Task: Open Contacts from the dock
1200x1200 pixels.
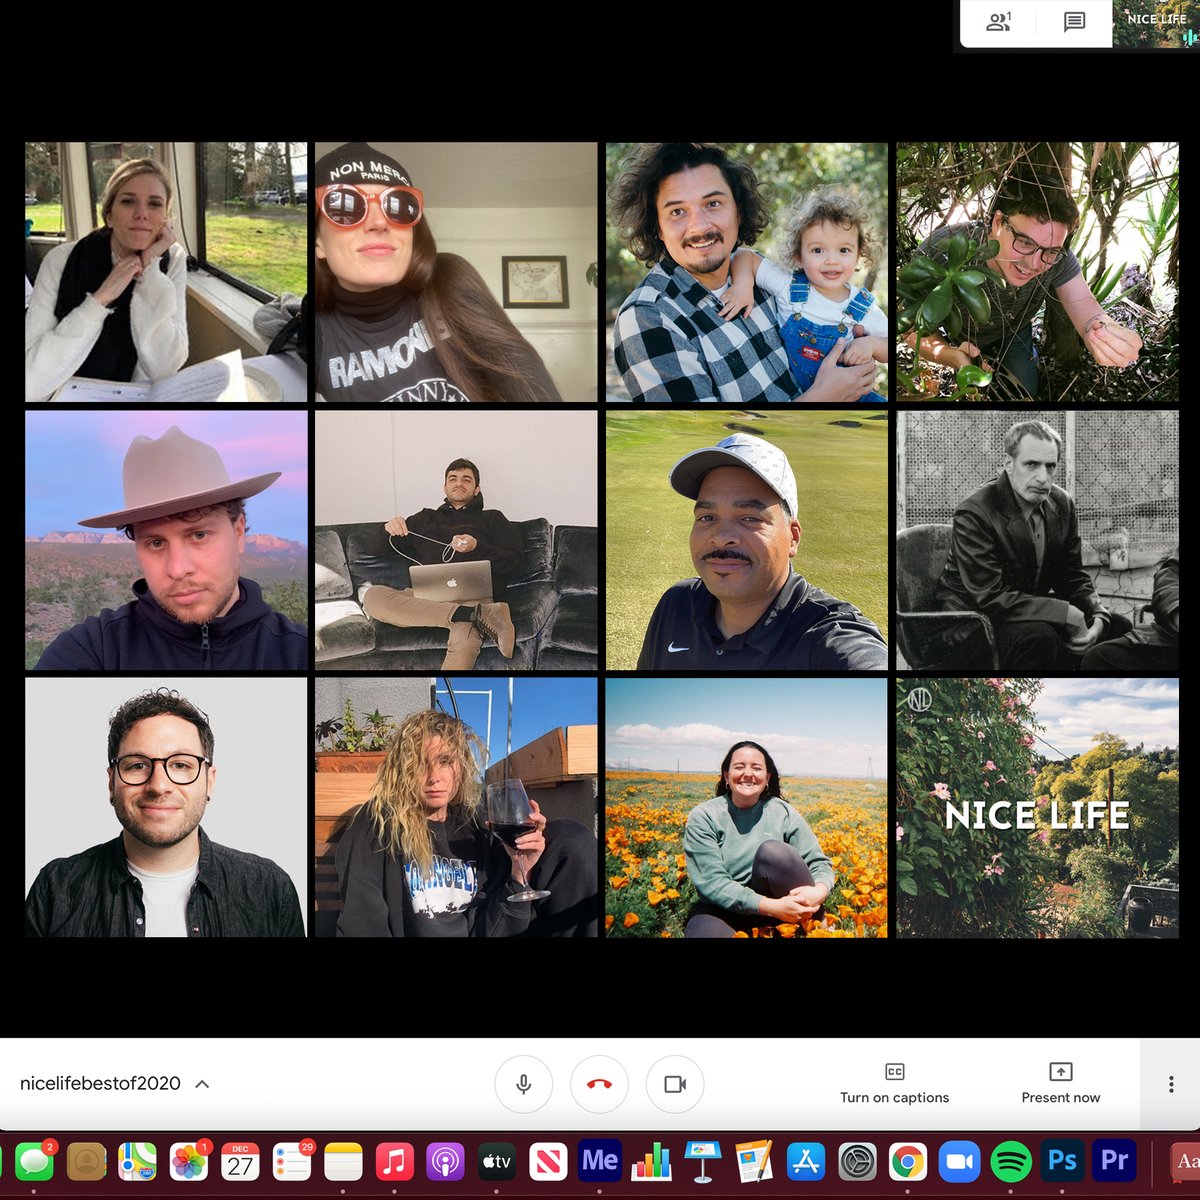Action: (87, 1161)
